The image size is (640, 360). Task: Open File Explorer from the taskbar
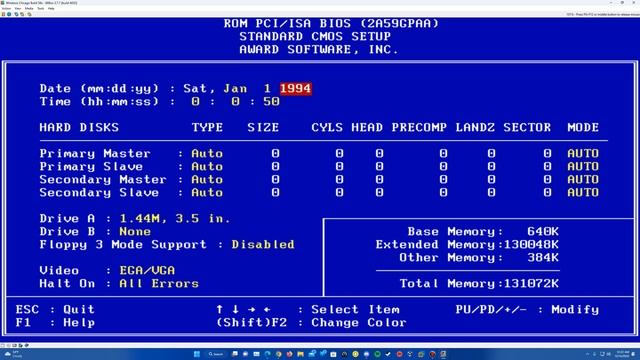[300, 354]
